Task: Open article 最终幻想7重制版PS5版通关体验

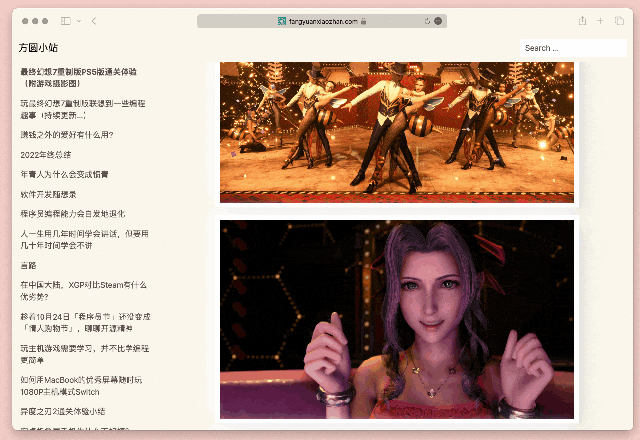Action: pos(79,78)
